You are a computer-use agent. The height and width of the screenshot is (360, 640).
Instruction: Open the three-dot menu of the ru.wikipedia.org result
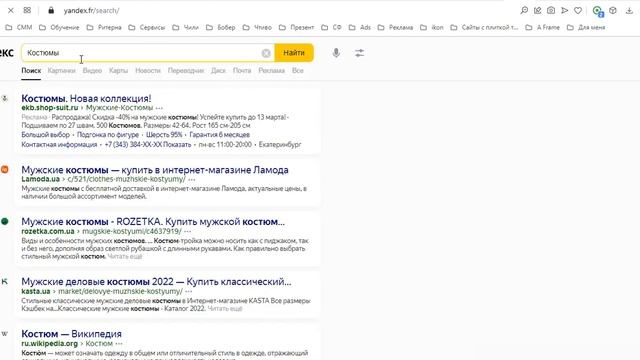119,344
